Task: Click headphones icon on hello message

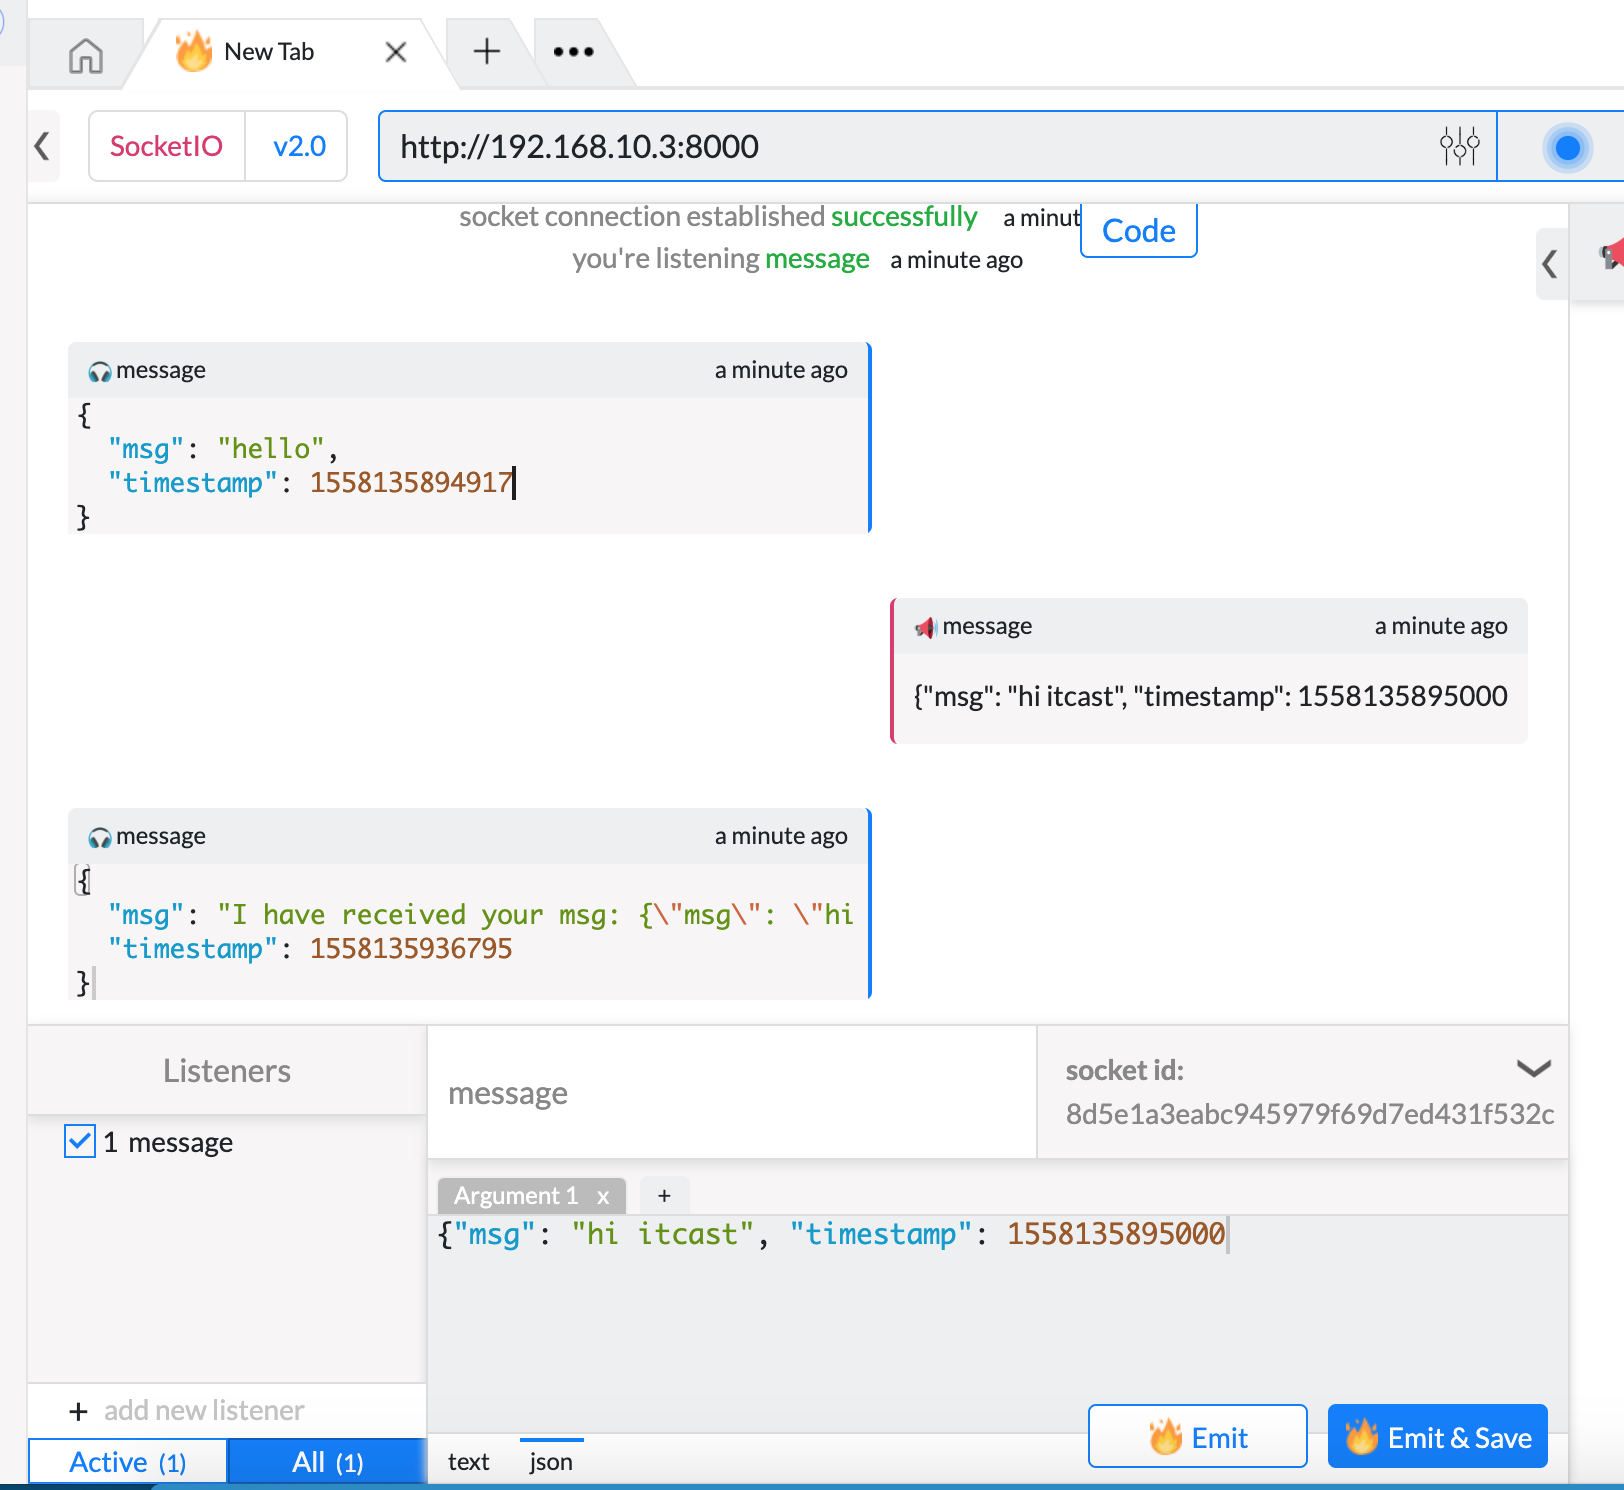Action: point(99,372)
